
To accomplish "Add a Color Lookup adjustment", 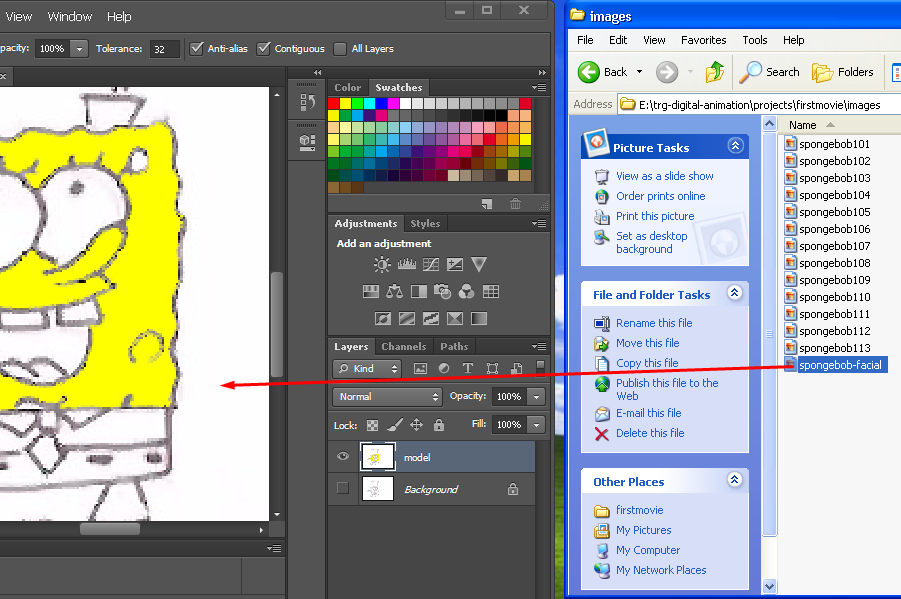I will 491,291.
